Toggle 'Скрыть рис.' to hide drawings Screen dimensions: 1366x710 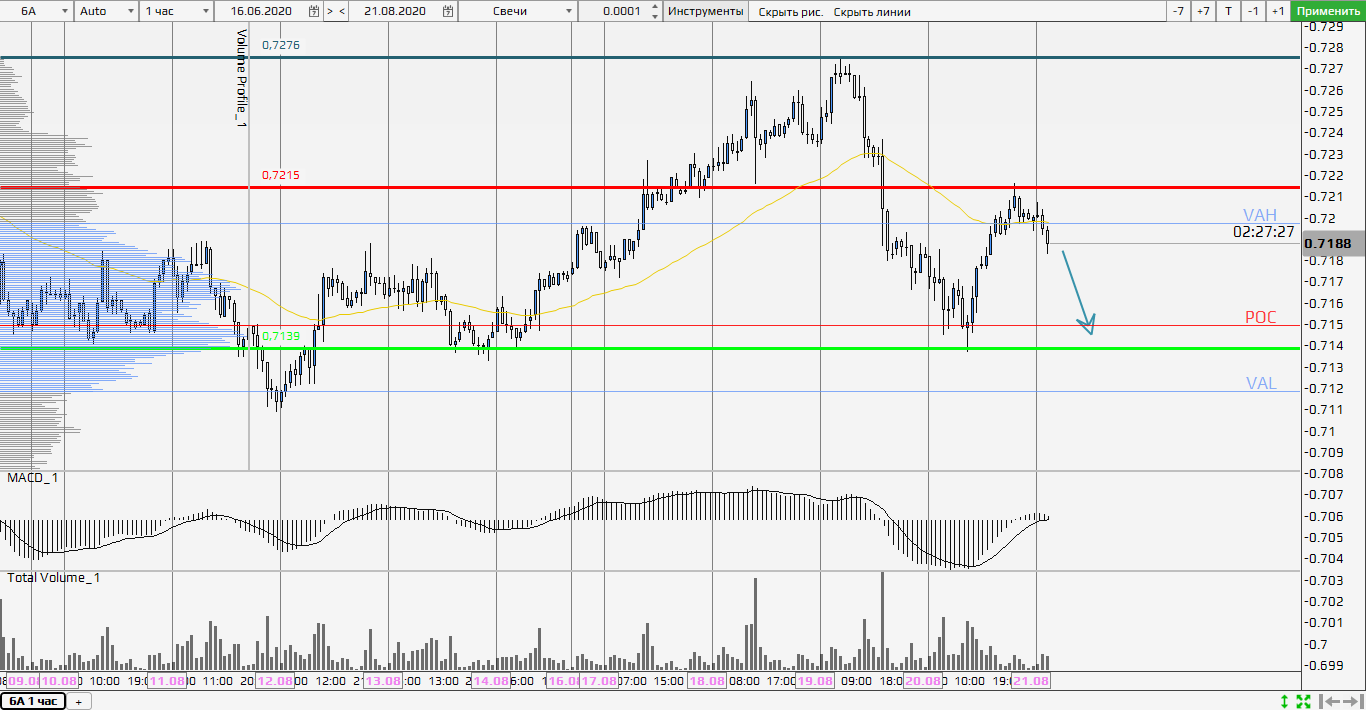(790, 11)
